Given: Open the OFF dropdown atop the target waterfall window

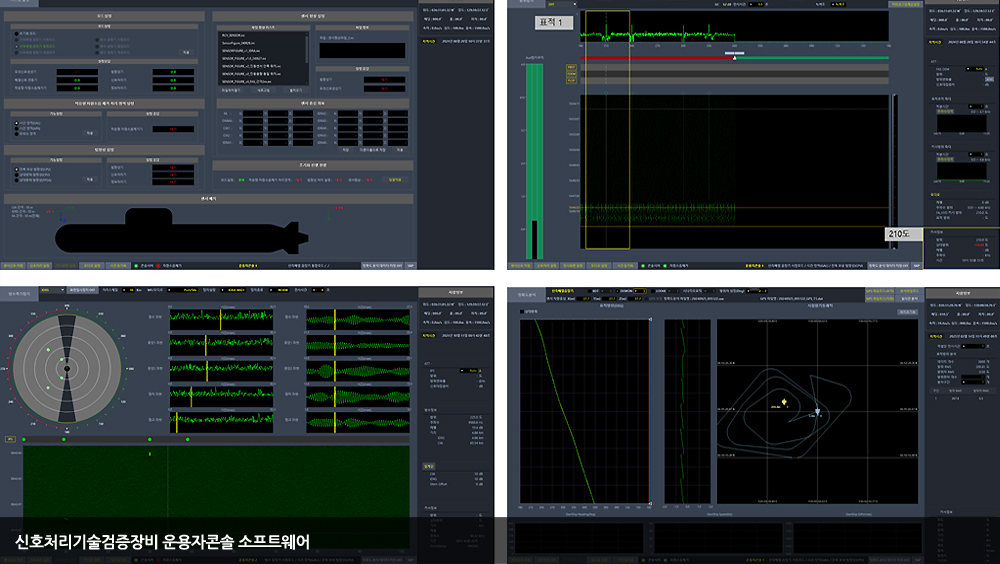Looking at the screenshot, I should [561, 4].
